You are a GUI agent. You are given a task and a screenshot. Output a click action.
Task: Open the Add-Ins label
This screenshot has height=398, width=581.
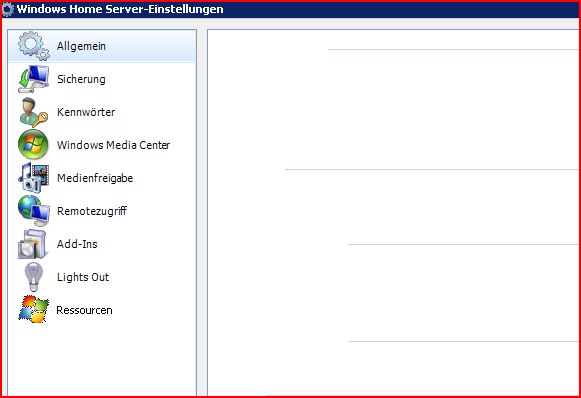click(x=77, y=244)
